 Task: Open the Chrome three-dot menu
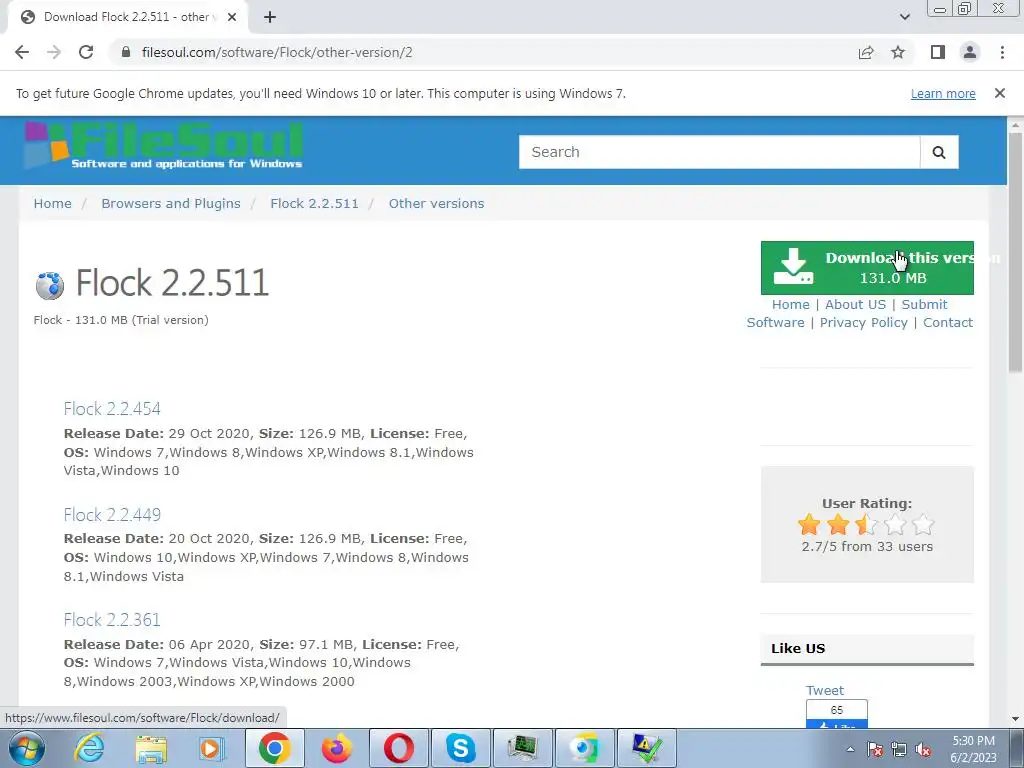[1002, 52]
